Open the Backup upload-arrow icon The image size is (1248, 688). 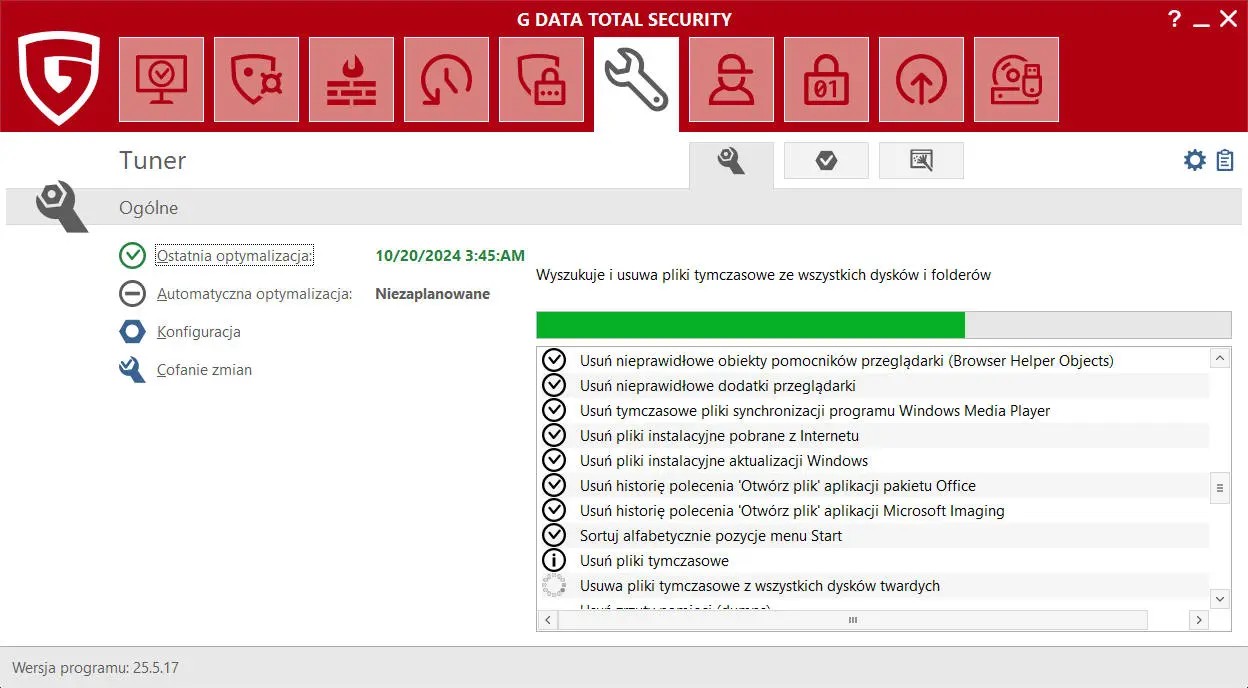(x=921, y=79)
